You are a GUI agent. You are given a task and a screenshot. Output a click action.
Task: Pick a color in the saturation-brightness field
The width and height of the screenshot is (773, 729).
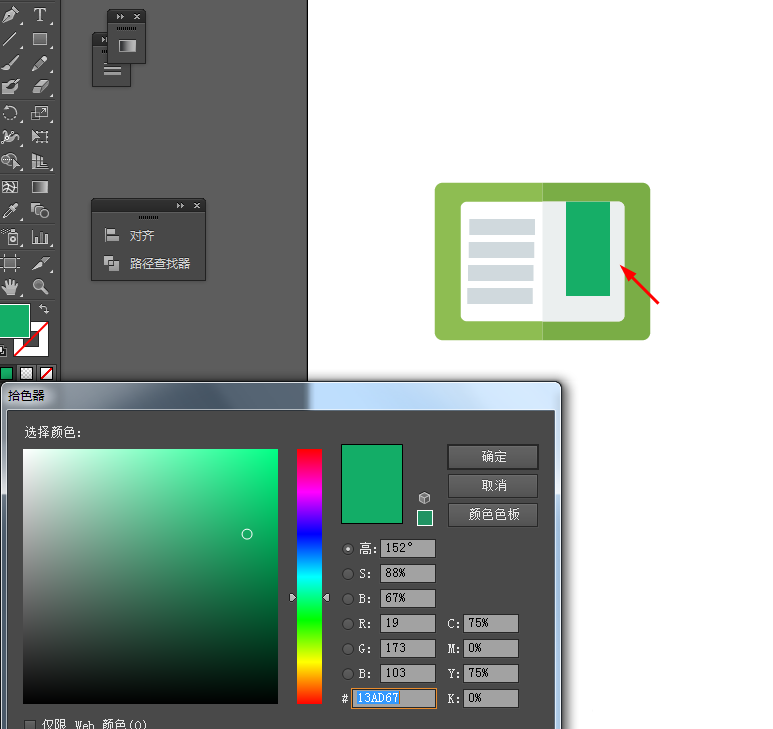click(150, 576)
